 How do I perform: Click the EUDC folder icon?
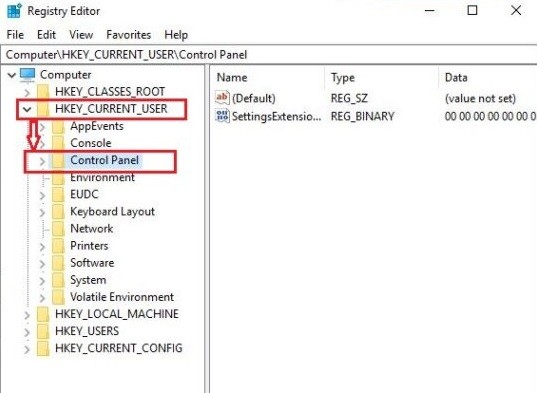[x=58, y=194]
